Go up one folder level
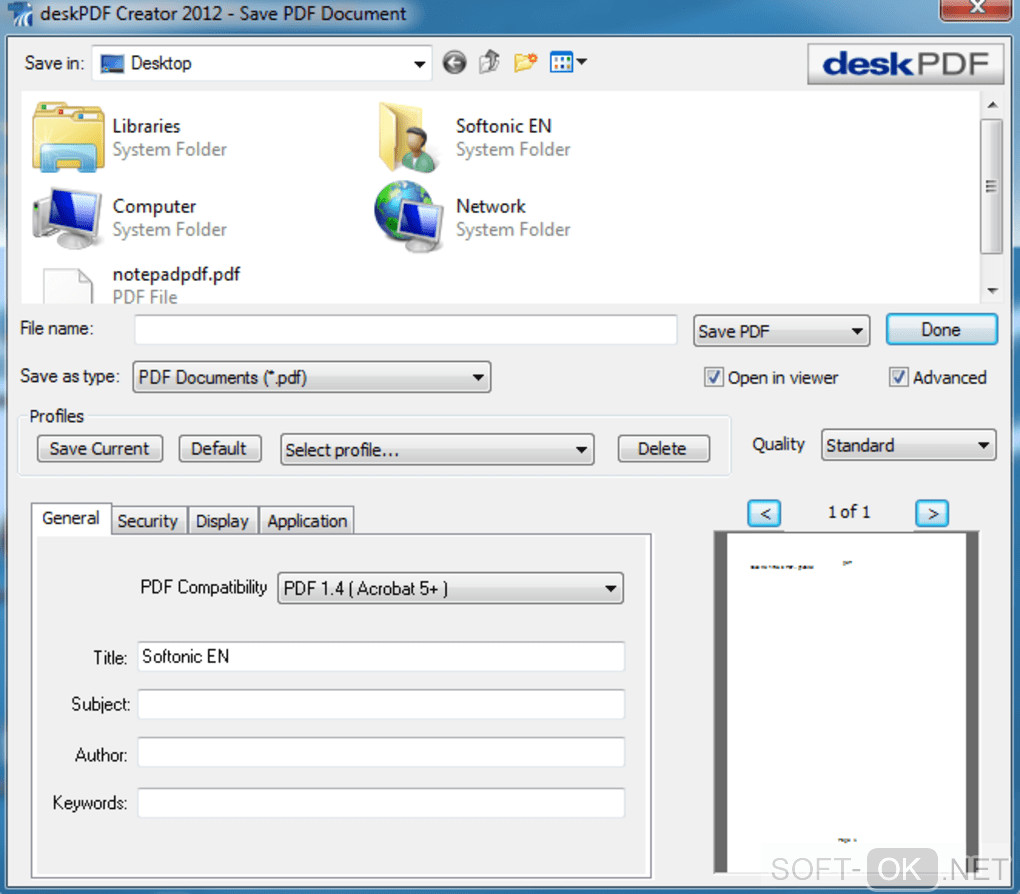Image resolution: width=1020 pixels, height=894 pixels. [x=489, y=62]
